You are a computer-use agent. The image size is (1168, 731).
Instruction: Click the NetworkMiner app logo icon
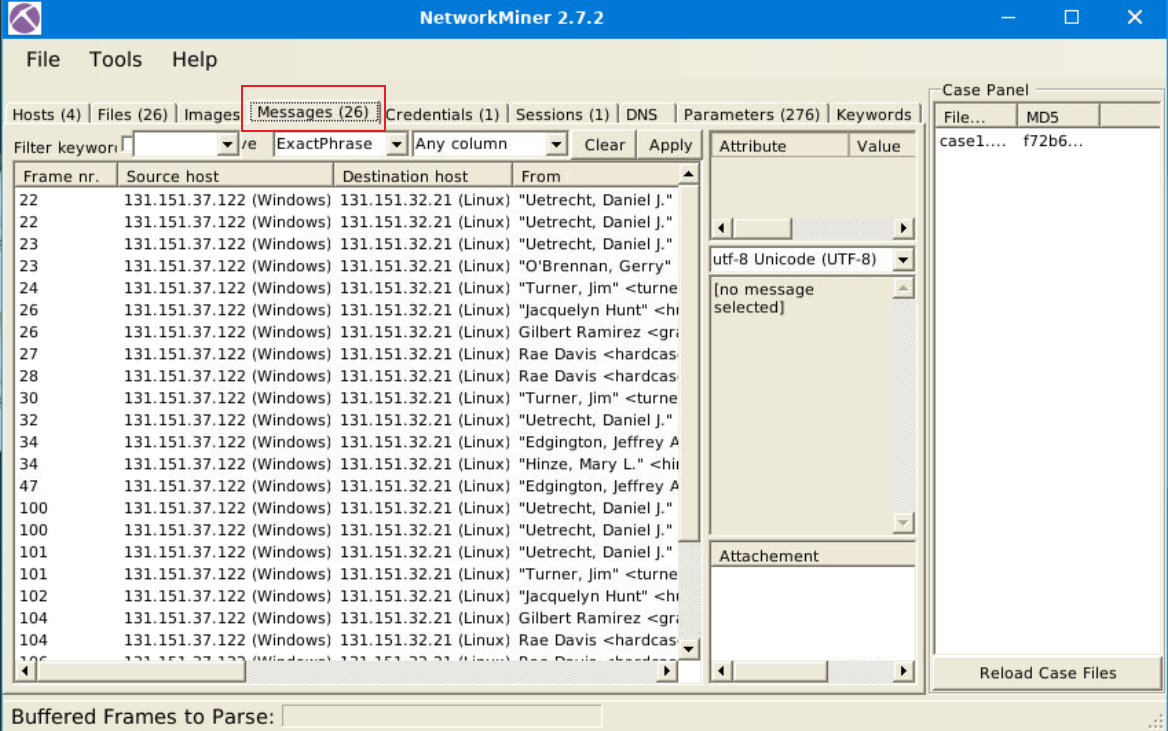[25, 18]
